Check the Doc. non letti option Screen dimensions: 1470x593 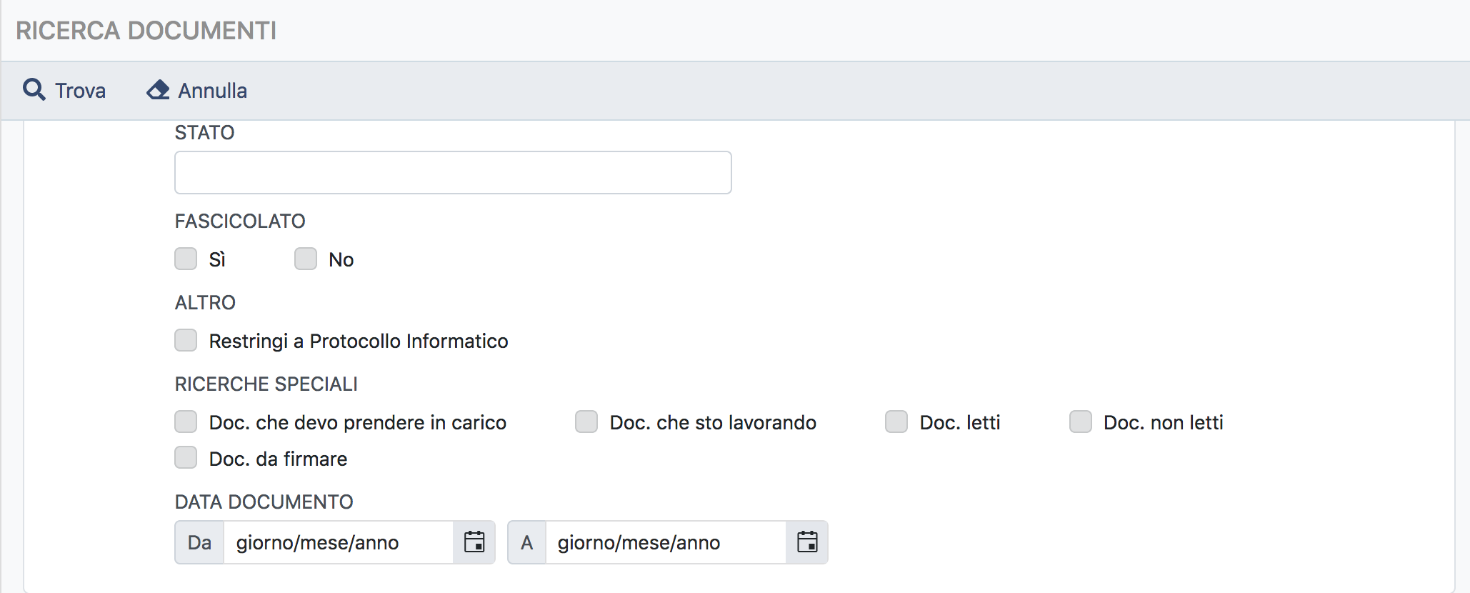(1080, 422)
